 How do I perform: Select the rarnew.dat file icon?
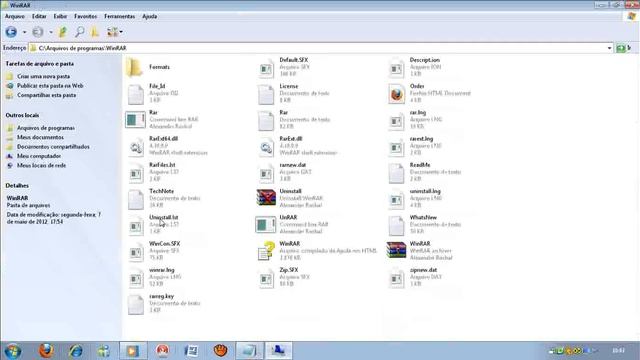tap(266, 174)
